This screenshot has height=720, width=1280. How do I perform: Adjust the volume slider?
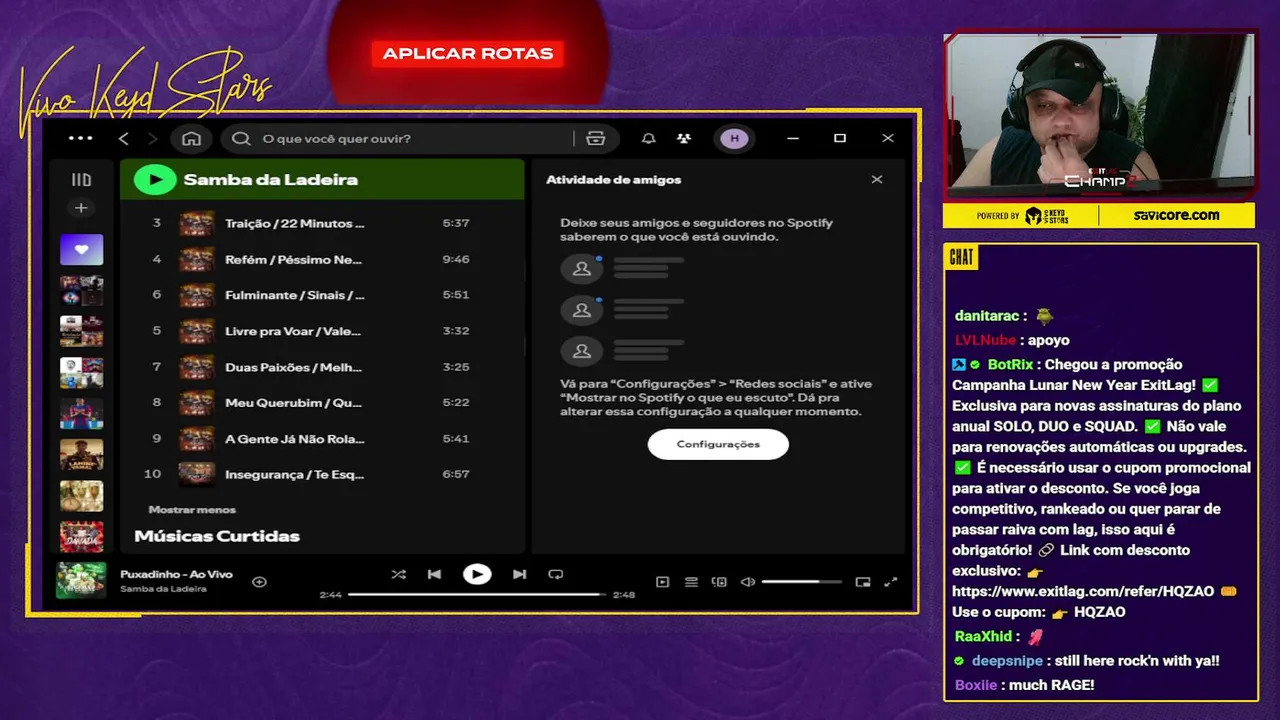tap(802, 582)
